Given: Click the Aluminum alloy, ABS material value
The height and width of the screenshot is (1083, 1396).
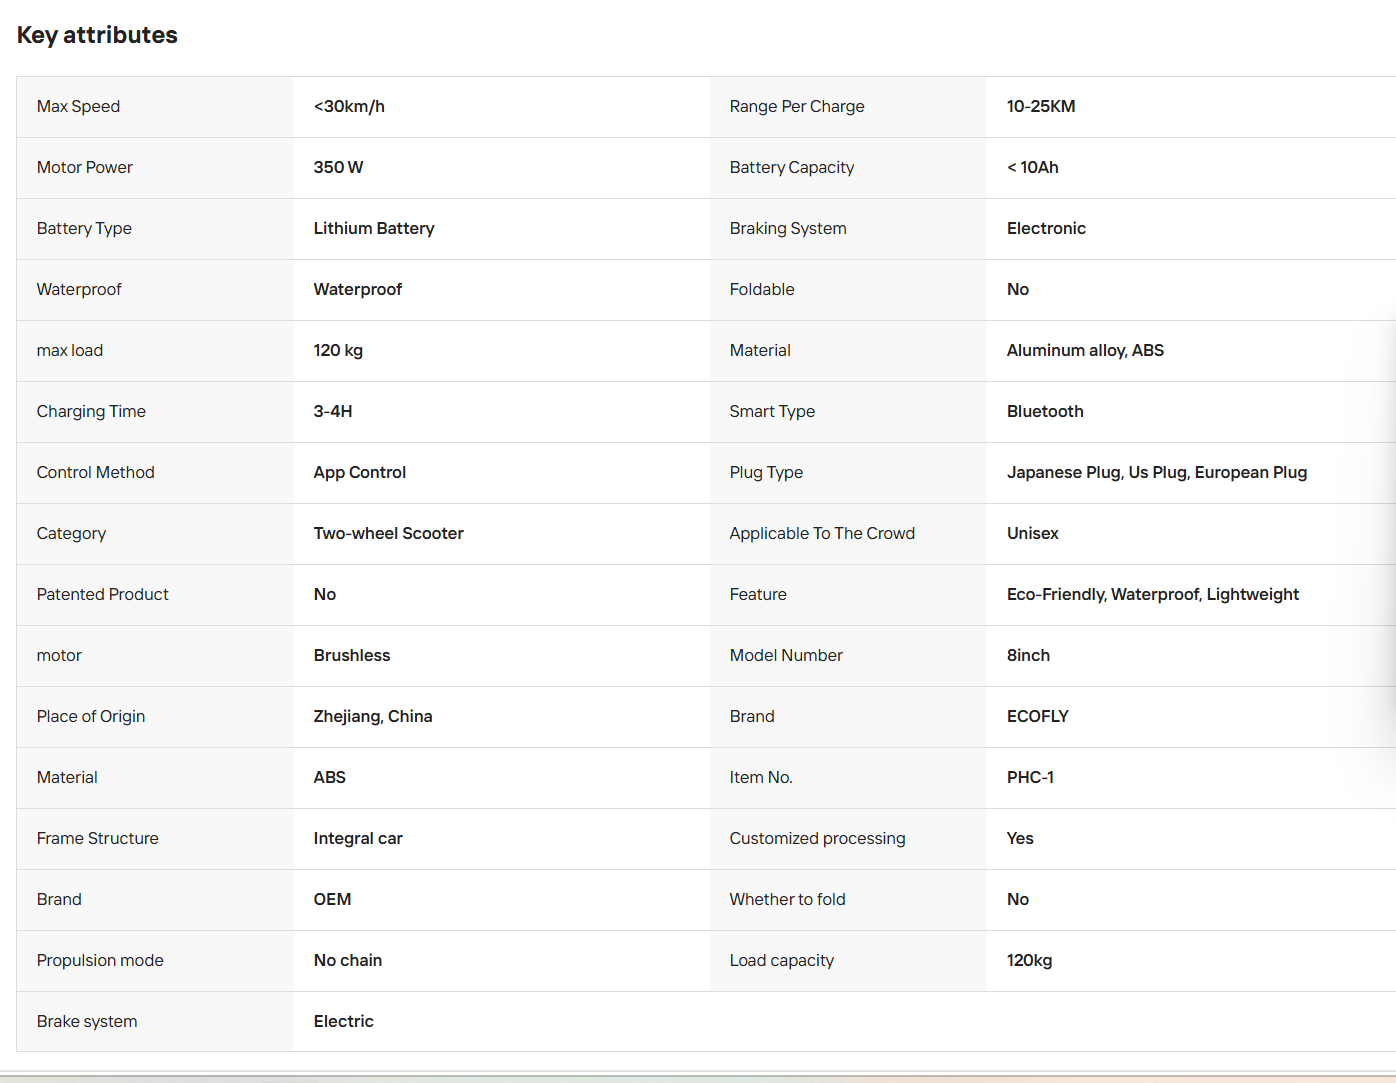Looking at the screenshot, I should (x=1085, y=350).
